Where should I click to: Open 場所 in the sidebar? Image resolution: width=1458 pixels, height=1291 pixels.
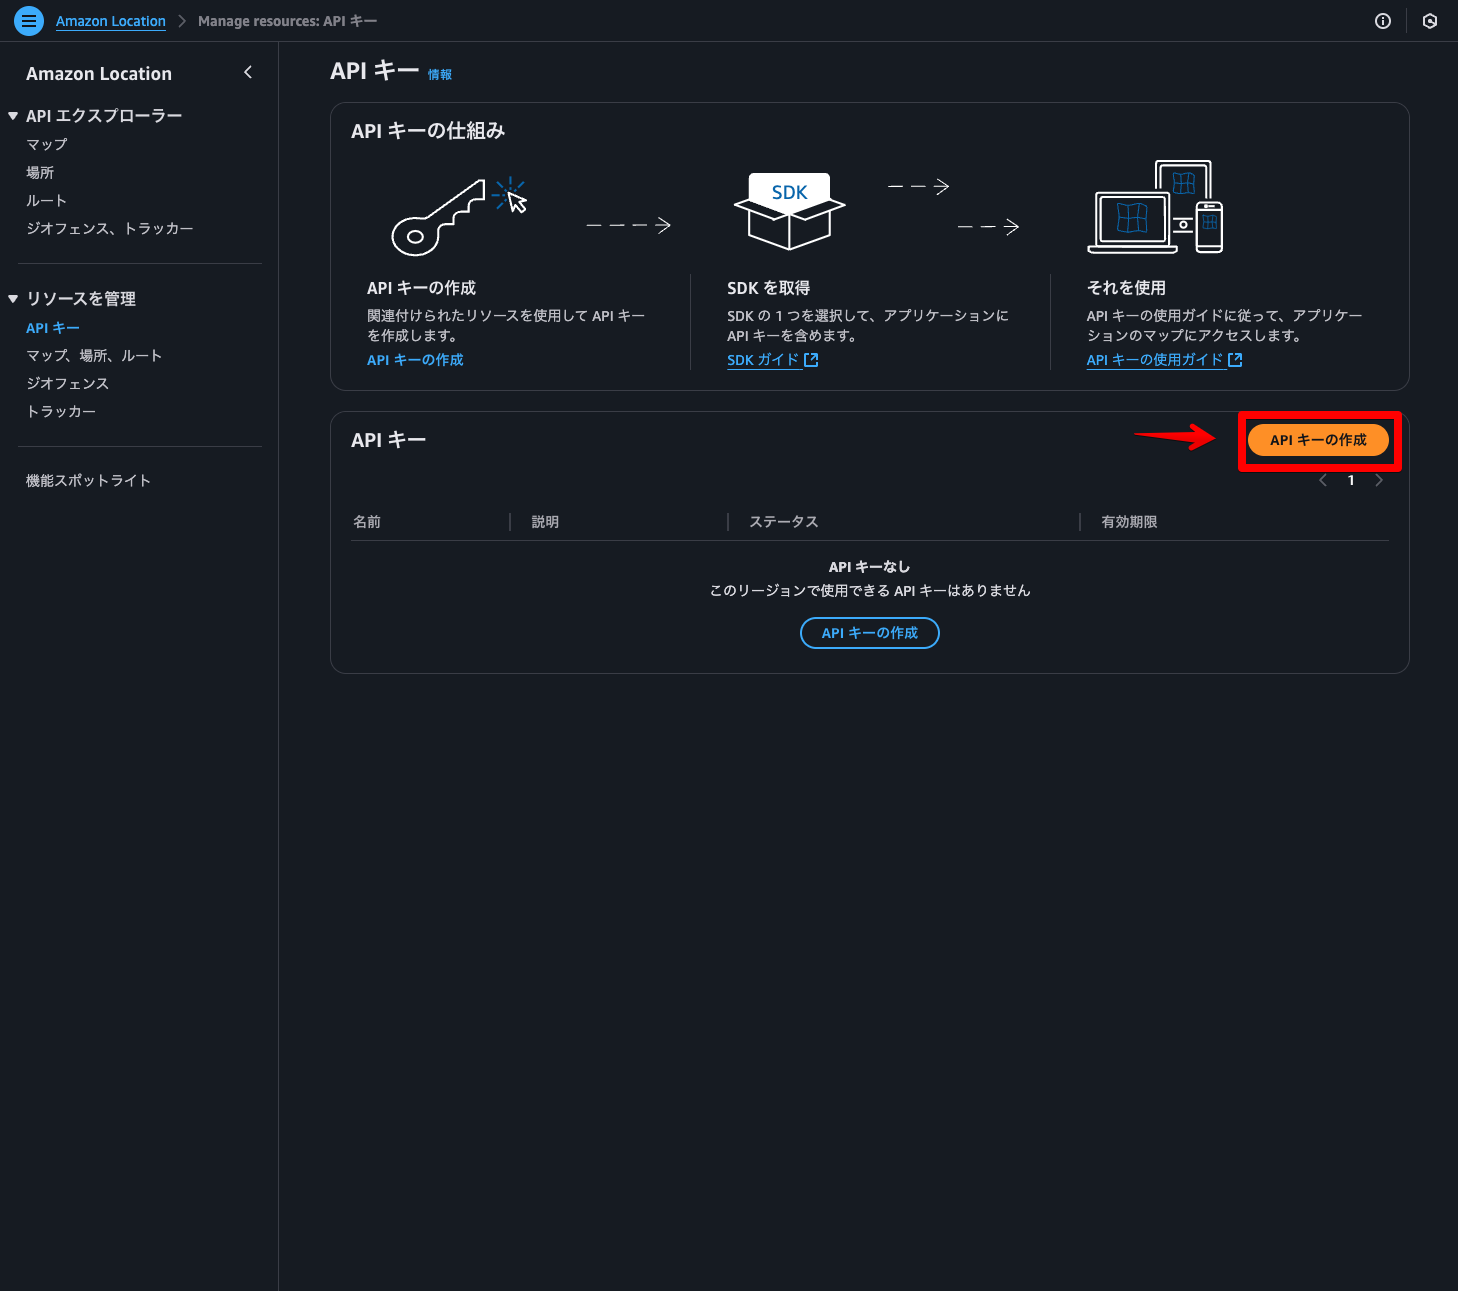point(40,173)
